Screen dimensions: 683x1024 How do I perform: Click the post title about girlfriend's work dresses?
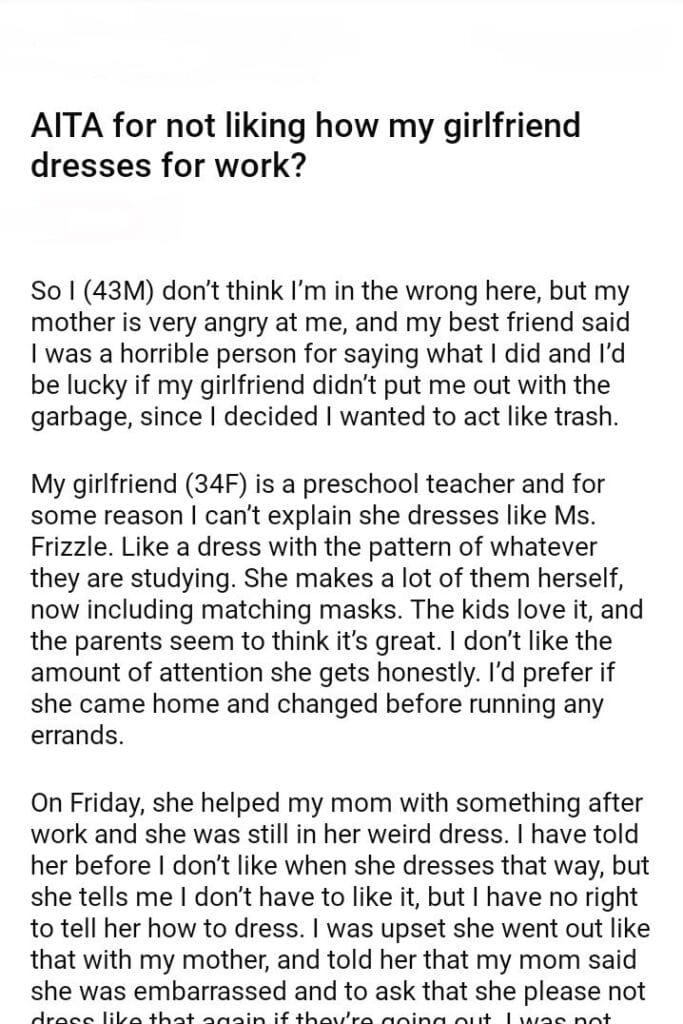click(x=306, y=145)
